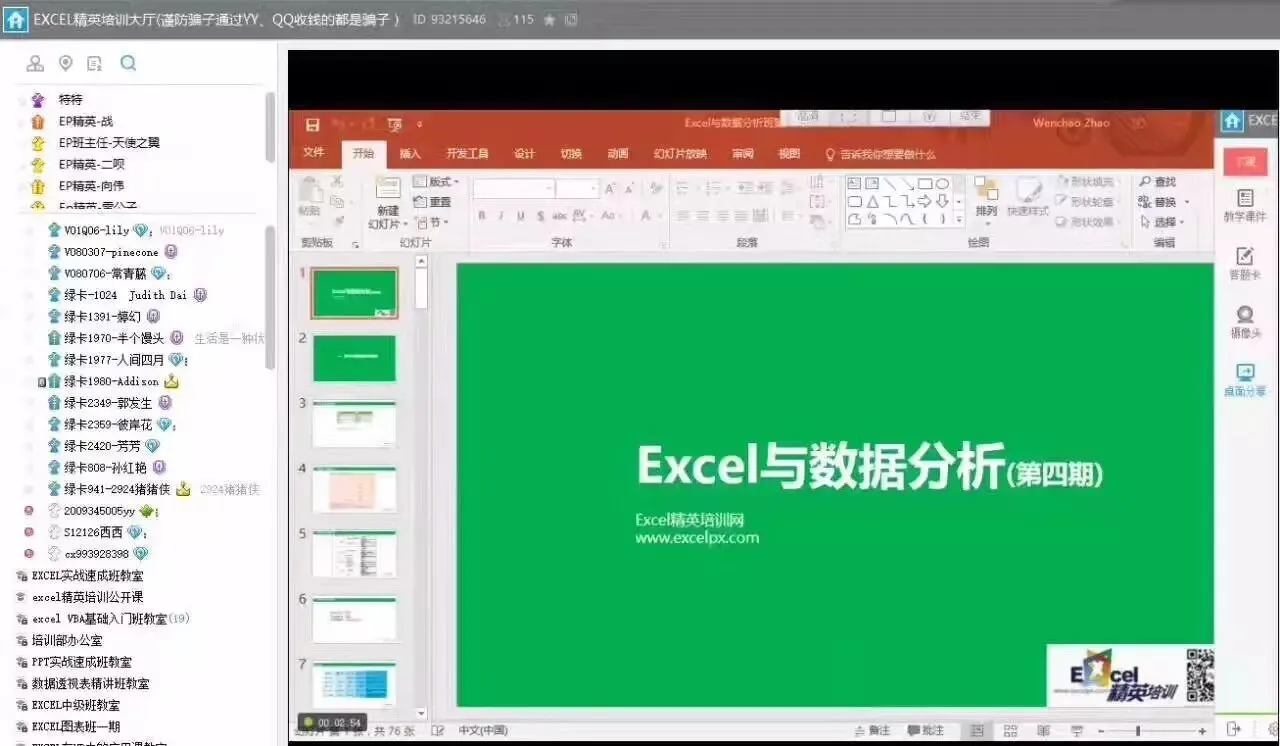Open the 数据透视表精讲班教室 room

(x=90, y=684)
